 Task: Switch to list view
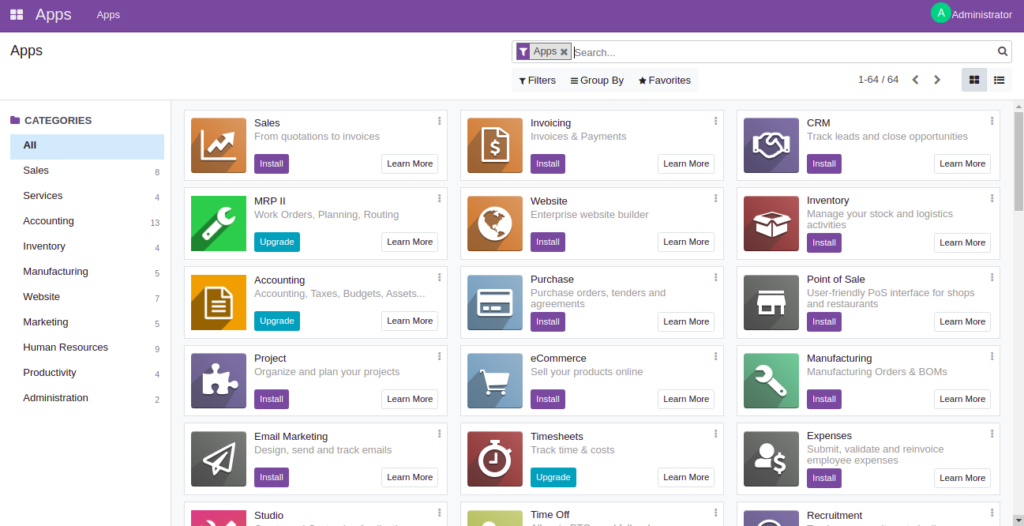click(x=999, y=80)
